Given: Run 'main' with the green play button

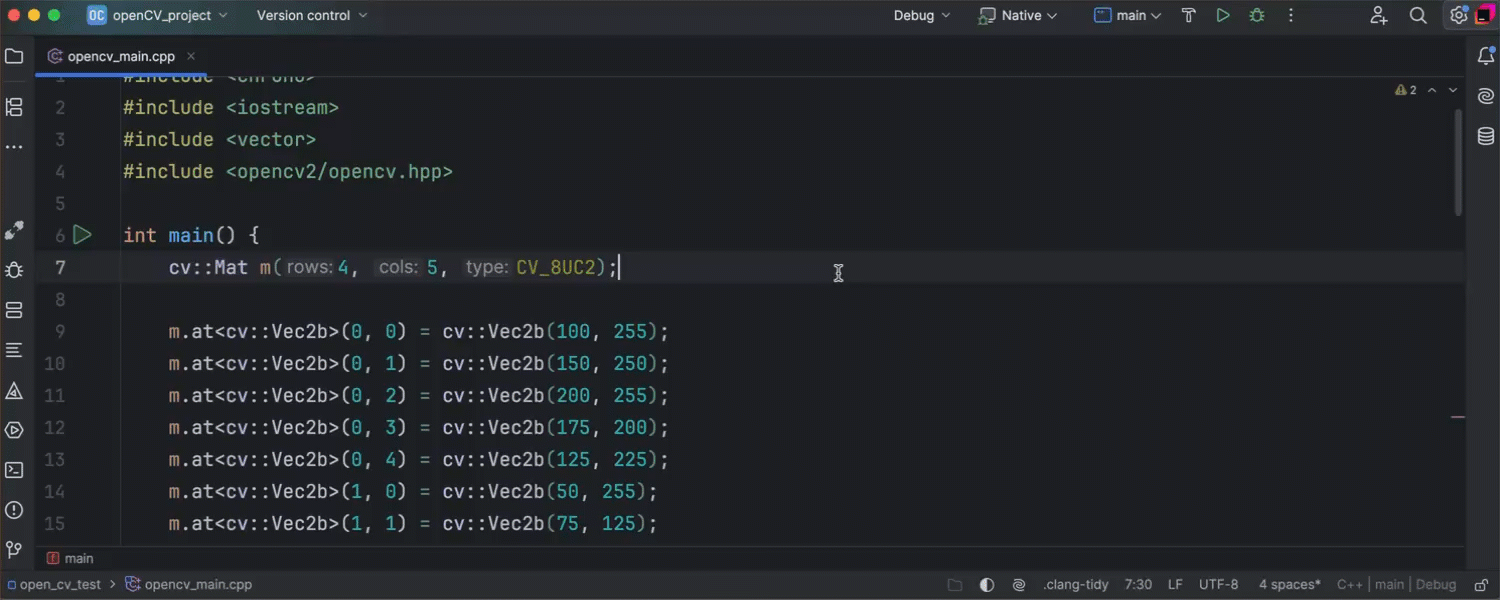Looking at the screenshot, I should [x=1222, y=16].
